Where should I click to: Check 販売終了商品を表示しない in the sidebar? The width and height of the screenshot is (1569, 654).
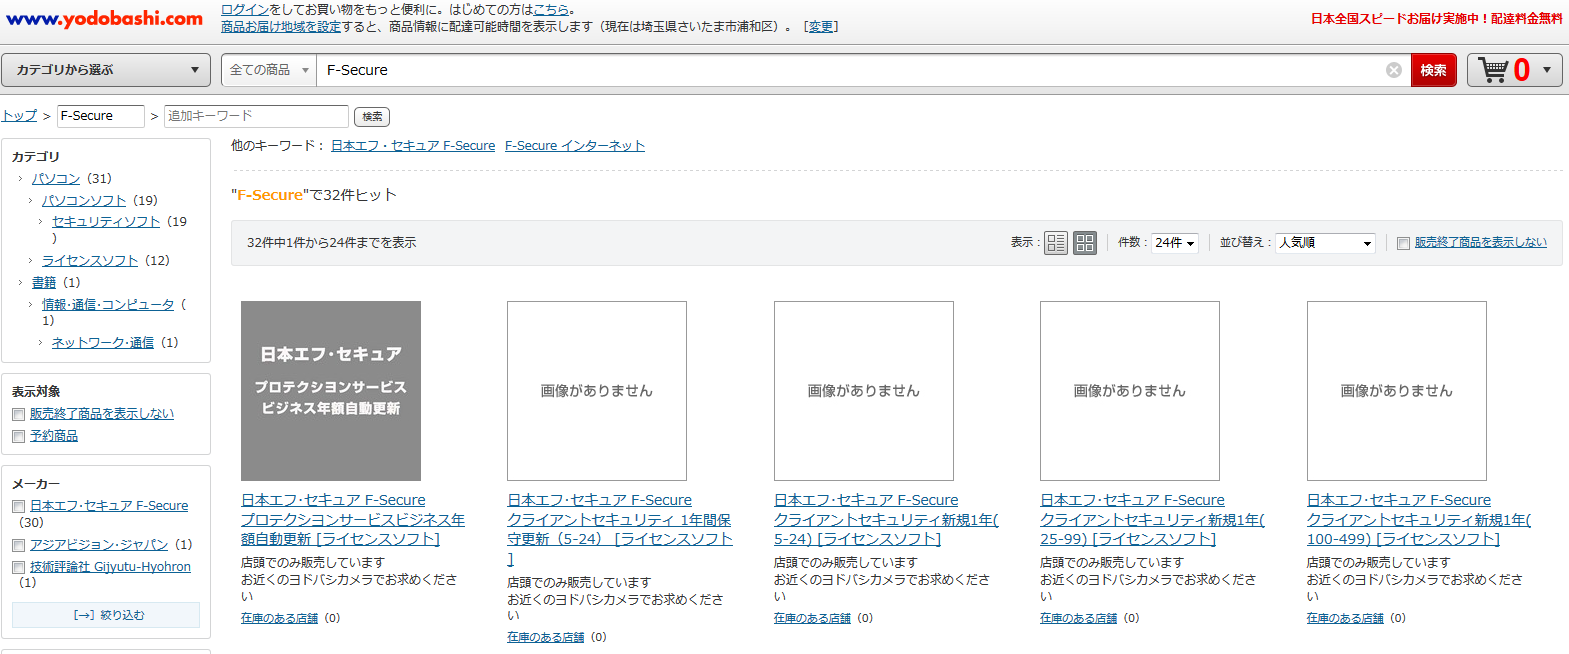pos(18,414)
